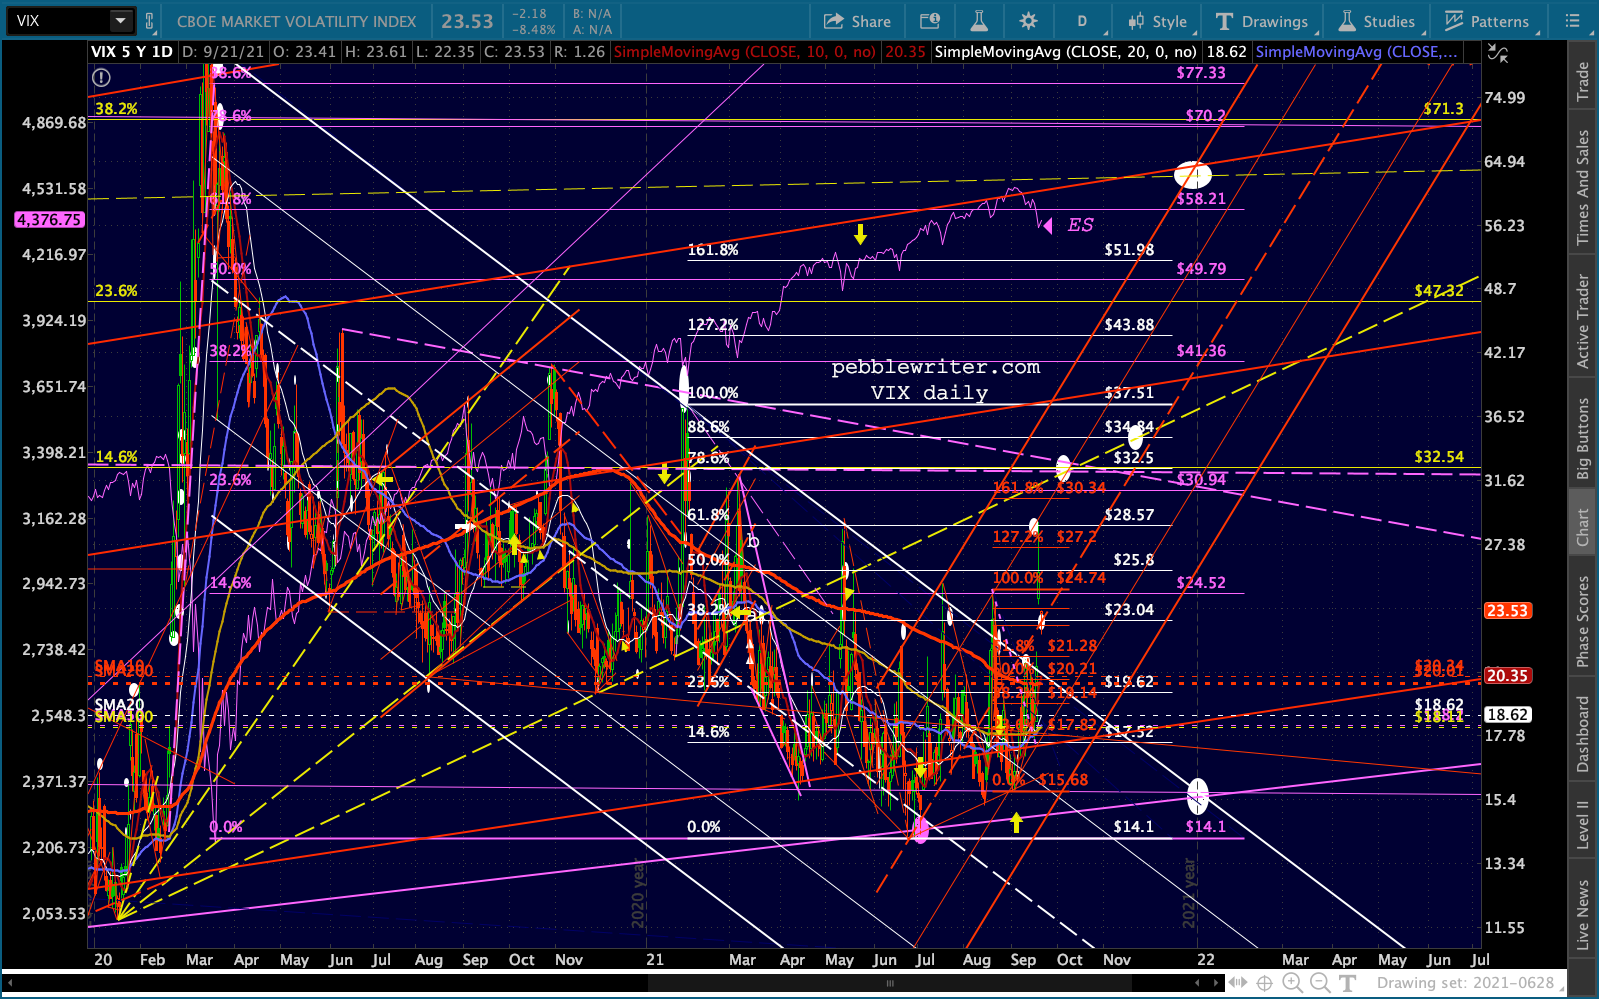Open the Patterns menu
This screenshot has width=1599, height=999.
[x=1487, y=21]
